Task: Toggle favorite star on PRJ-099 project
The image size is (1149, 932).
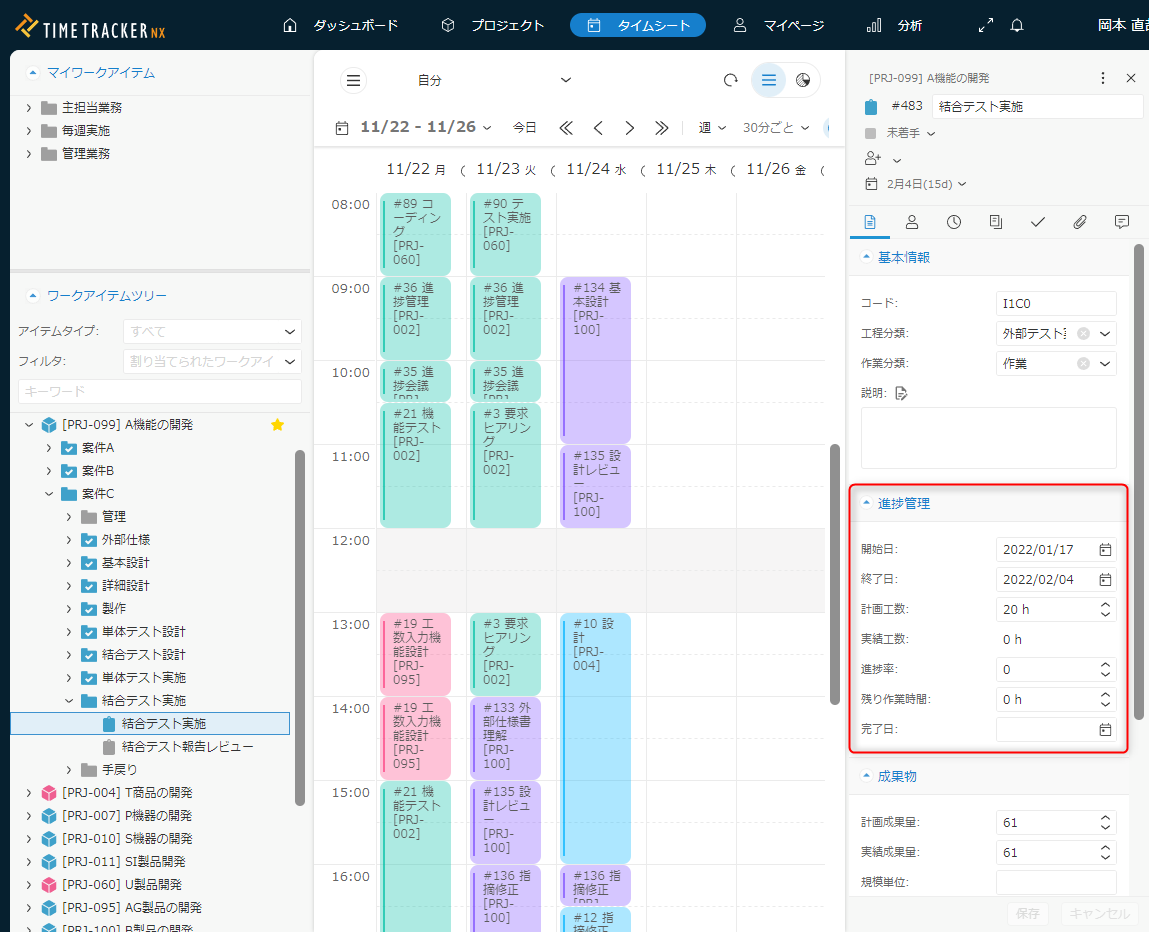Action: click(278, 425)
